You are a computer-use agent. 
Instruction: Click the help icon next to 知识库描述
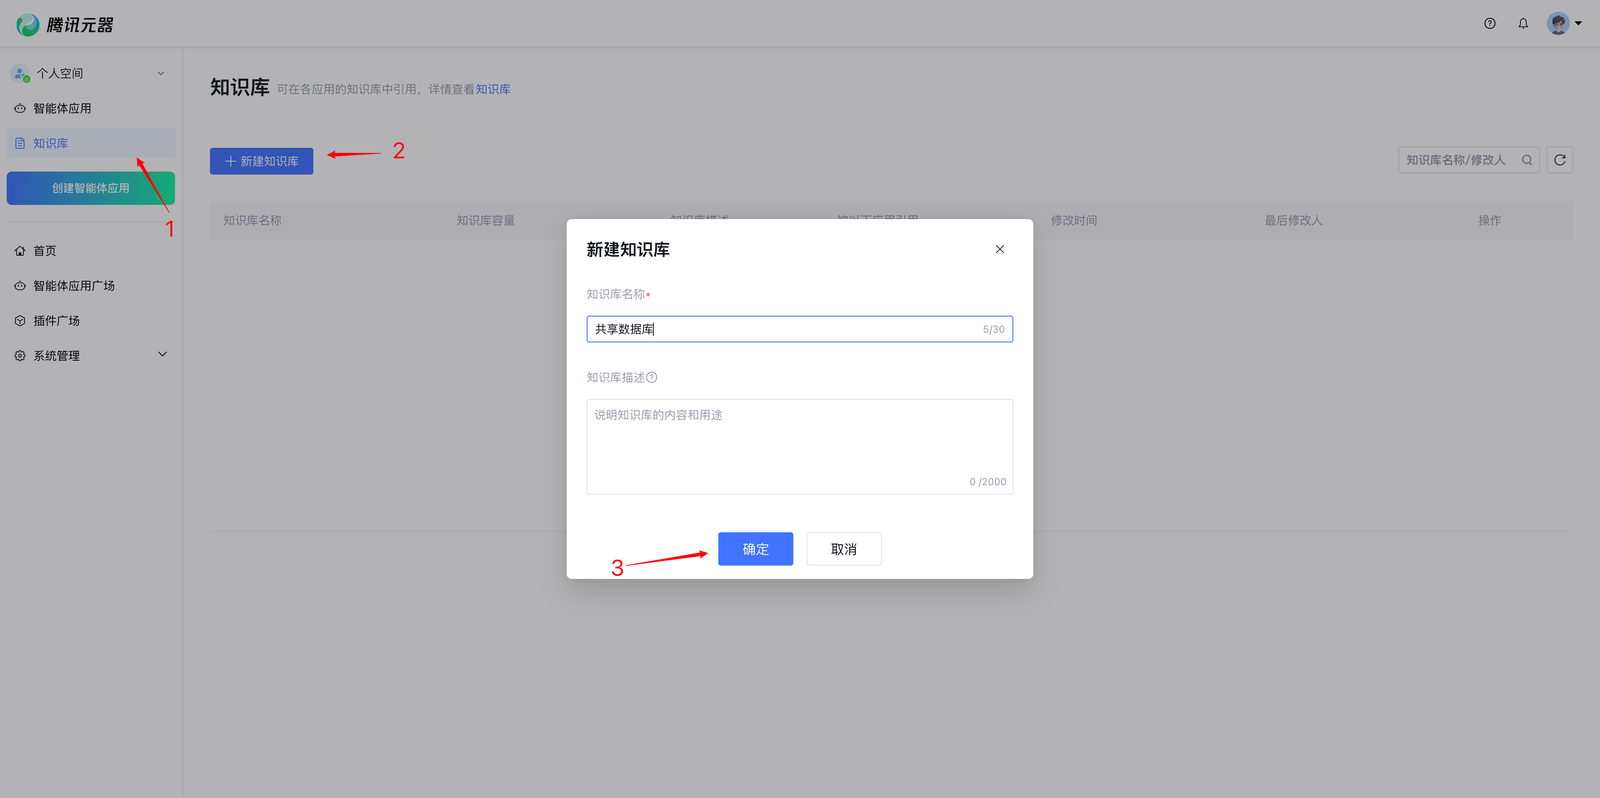(652, 378)
